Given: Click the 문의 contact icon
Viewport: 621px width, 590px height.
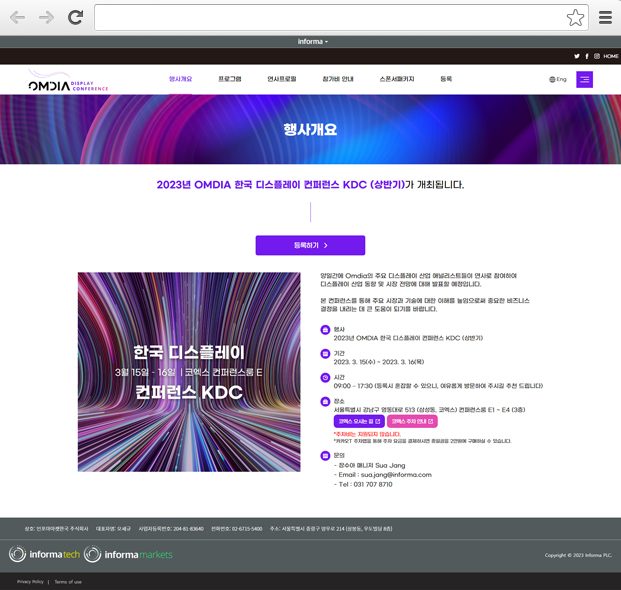Looking at the screenshot, I should [325, 456].
